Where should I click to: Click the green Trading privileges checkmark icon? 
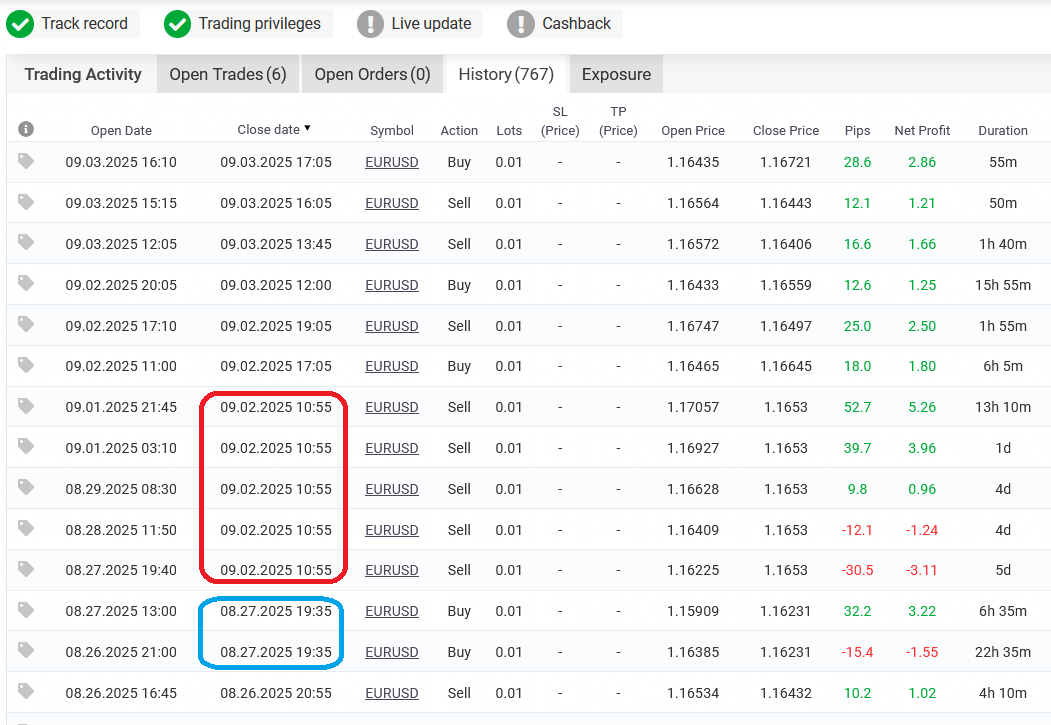[177, 24]
